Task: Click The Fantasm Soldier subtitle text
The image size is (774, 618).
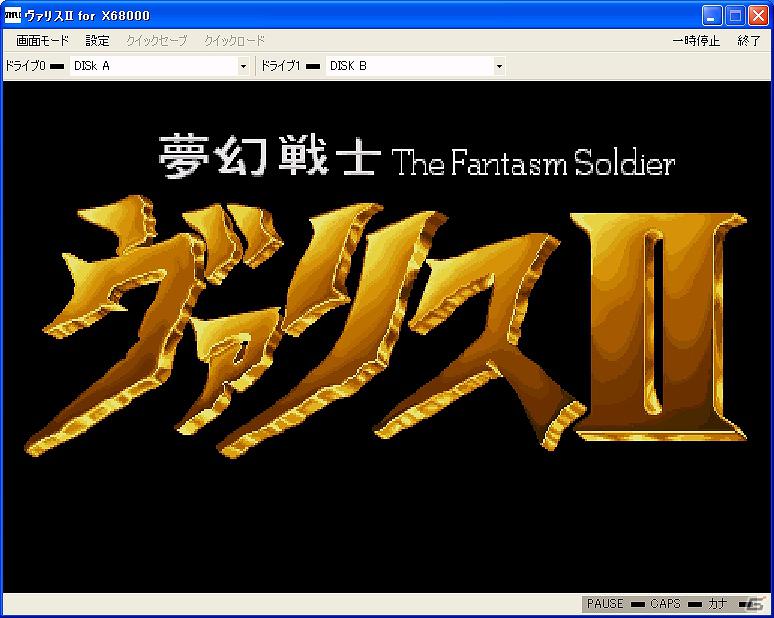Action: pyautogui.click(x=533, y=163)
